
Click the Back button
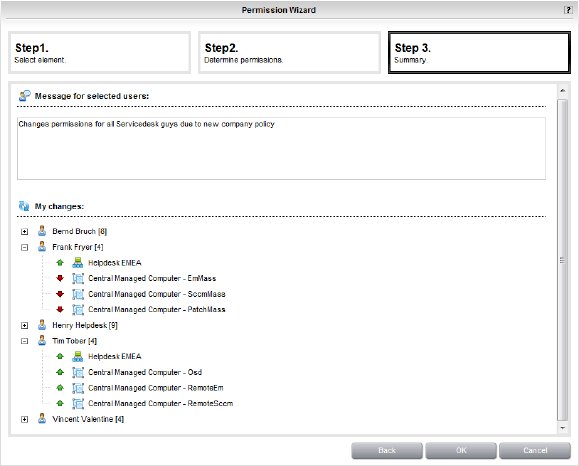tap(387, 450)
